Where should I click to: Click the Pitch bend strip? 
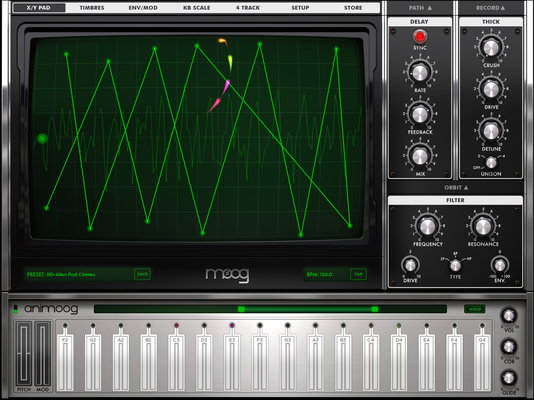[x=24, y=353]
